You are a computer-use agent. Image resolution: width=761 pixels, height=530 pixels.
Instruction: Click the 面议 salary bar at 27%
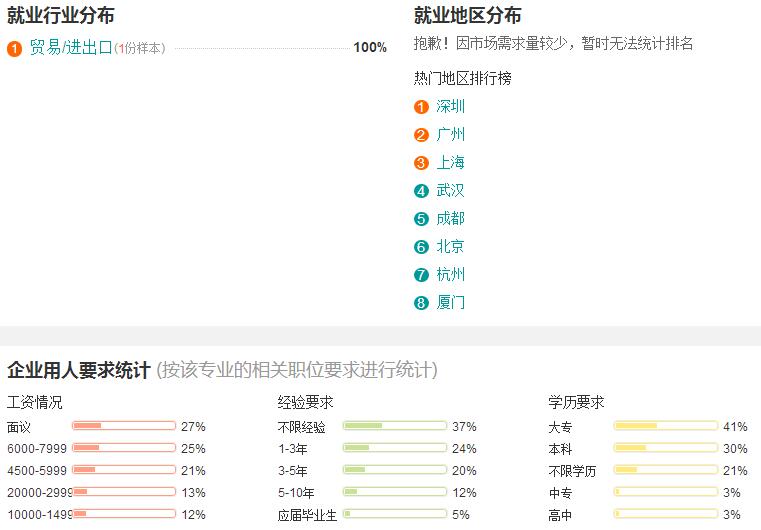point(124,426)
